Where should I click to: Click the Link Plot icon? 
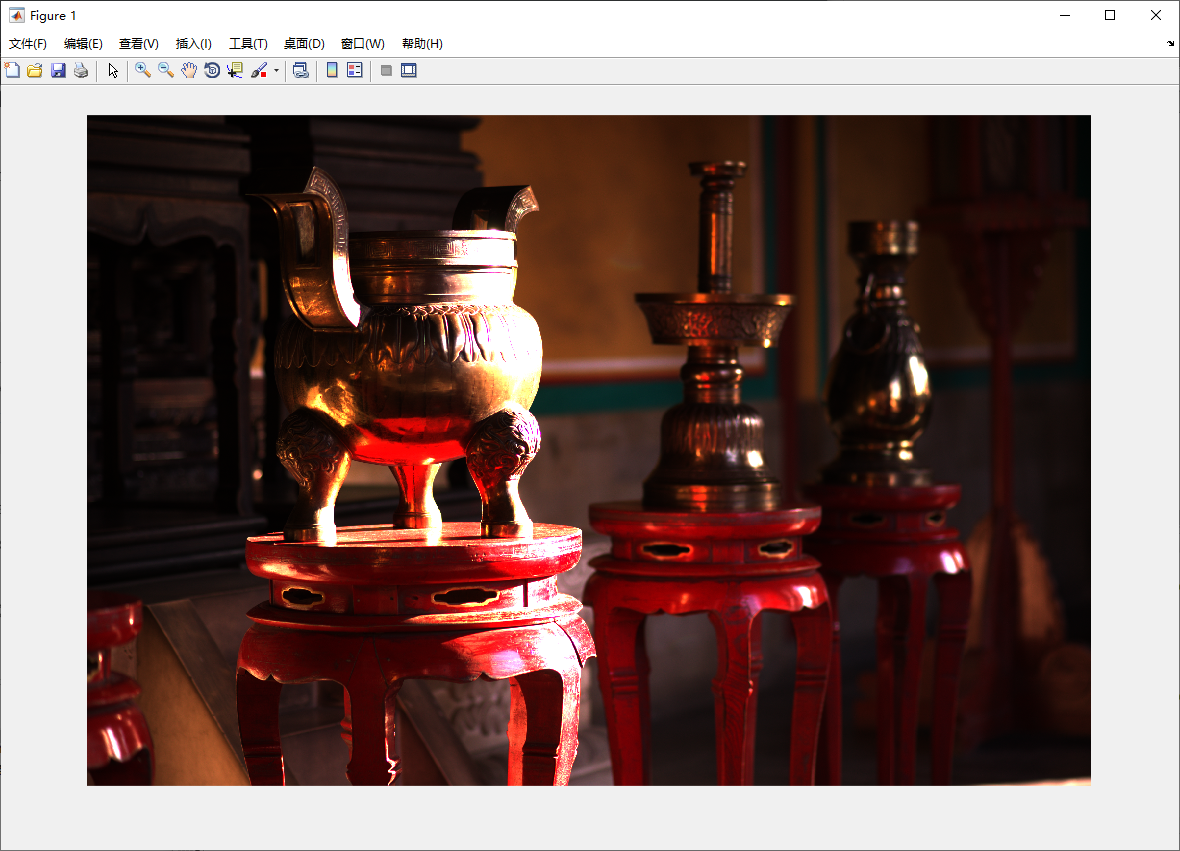[x=301, y=71]
